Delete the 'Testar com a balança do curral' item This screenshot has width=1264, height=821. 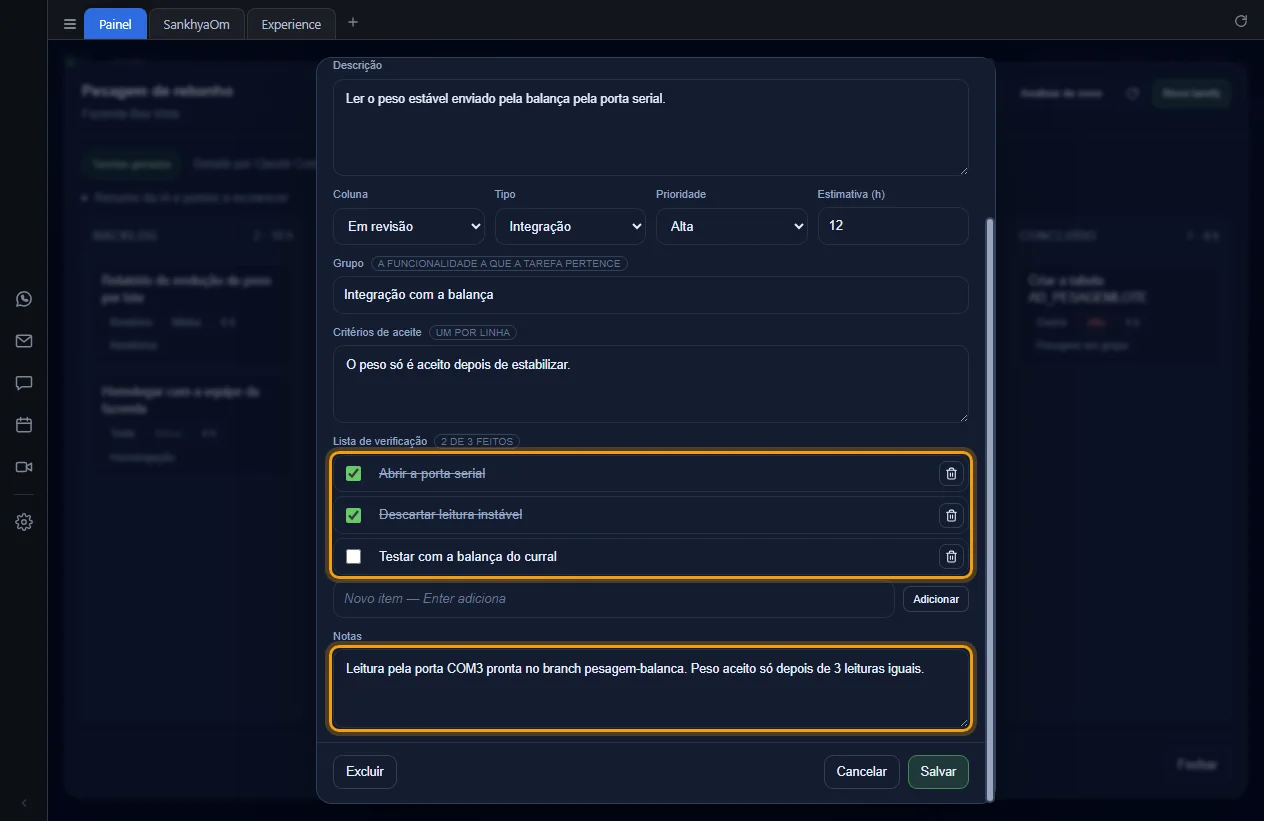951,556
